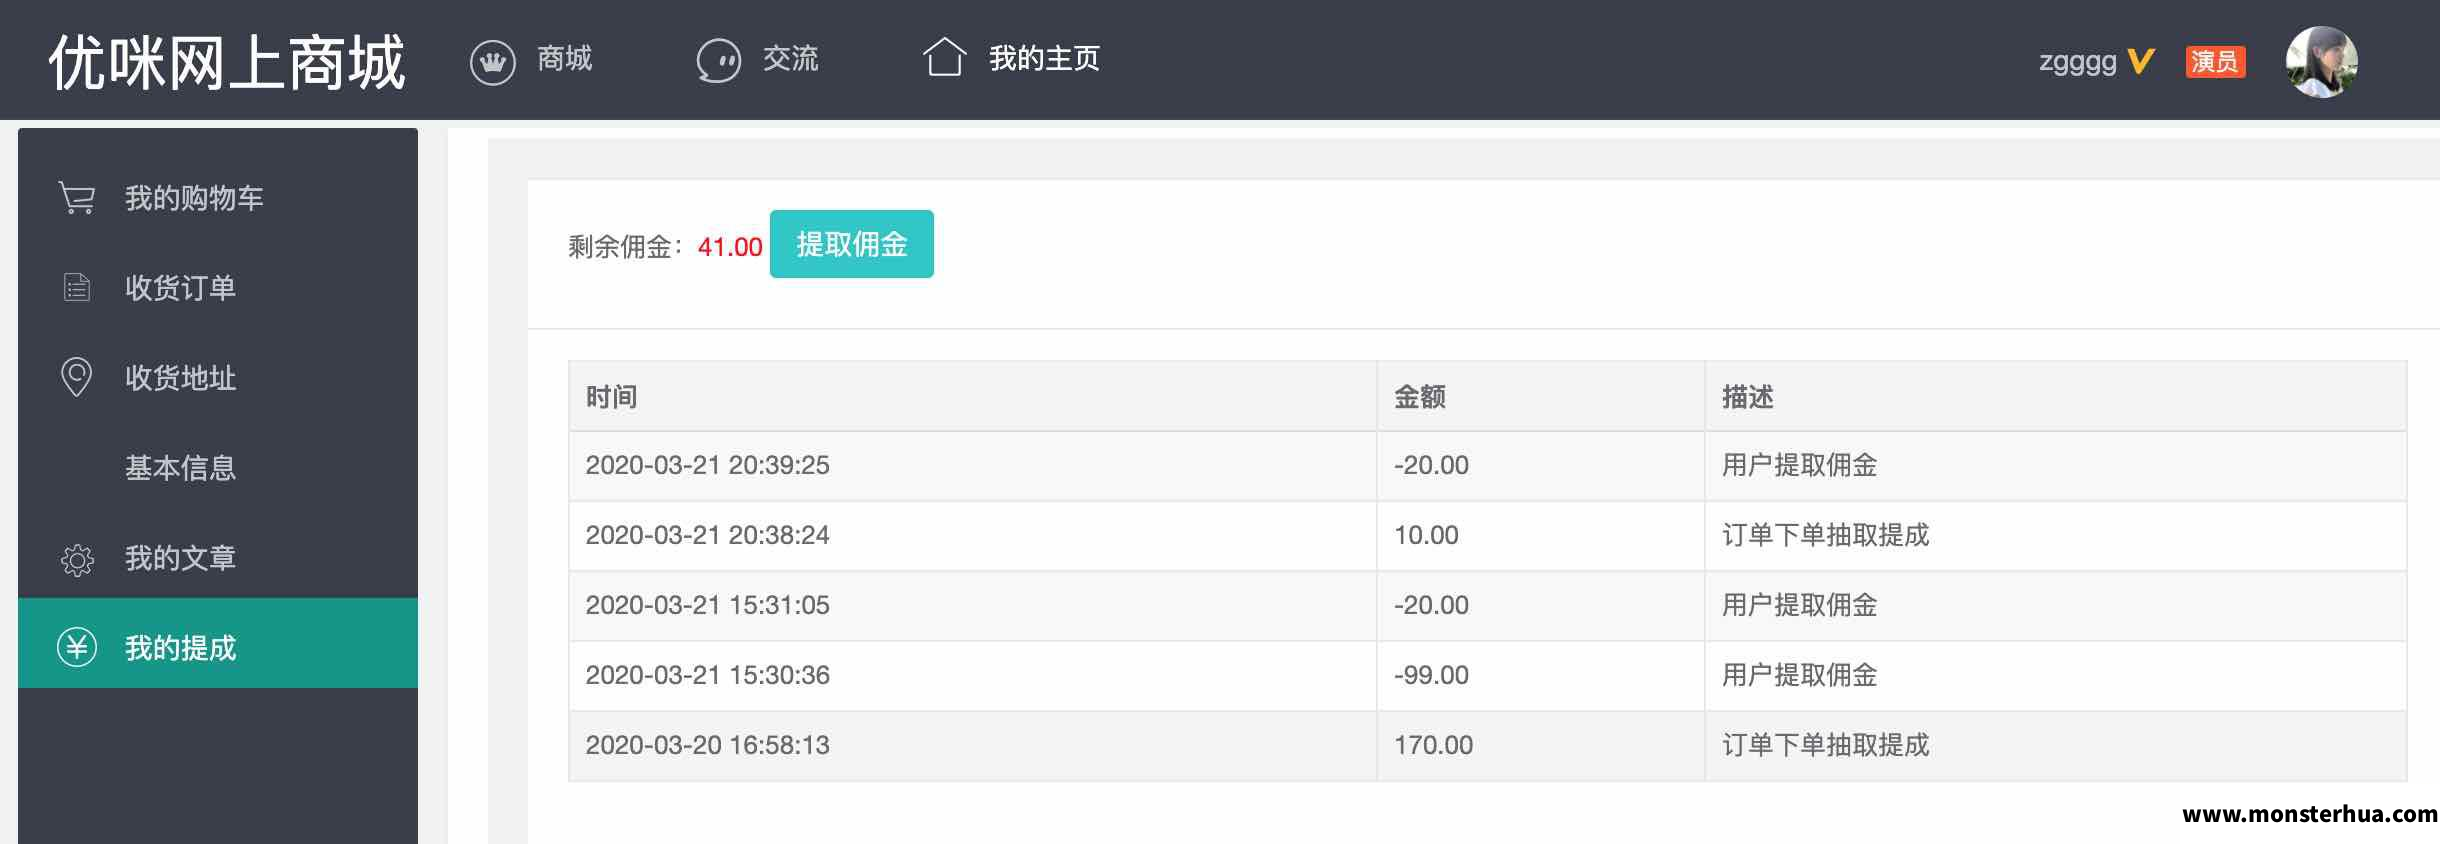Click the 优咪网上商城 site logo

point(227,62)
